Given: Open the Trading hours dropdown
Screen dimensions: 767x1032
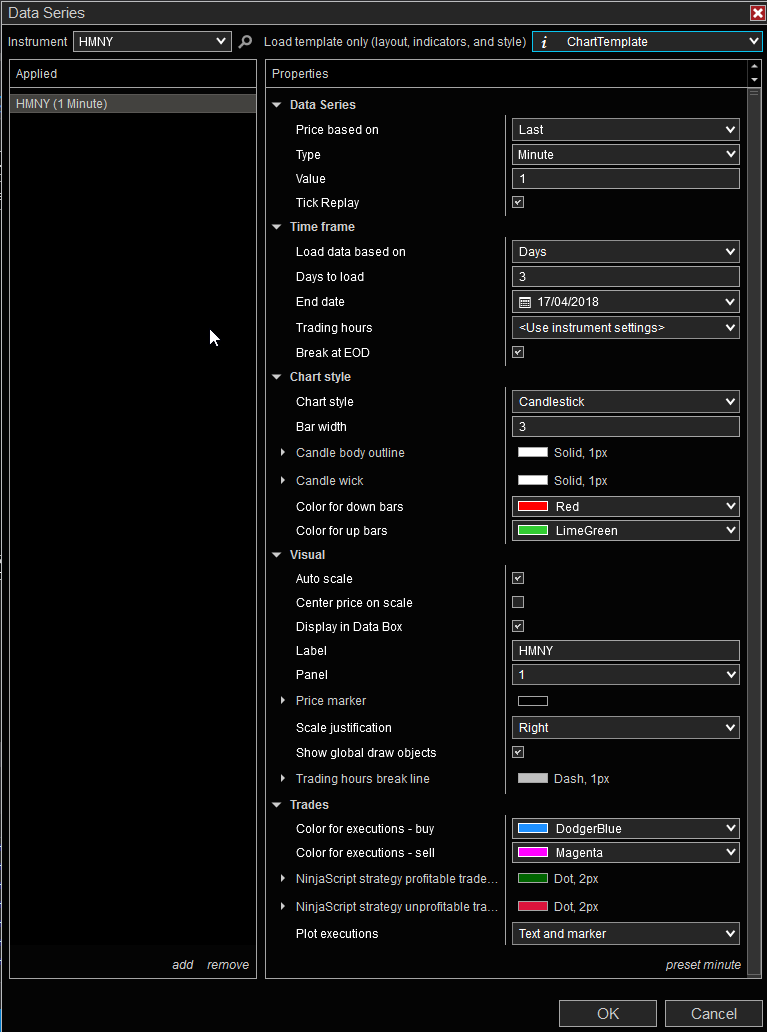Looking at the screenshot, I should tap(625, 327).
